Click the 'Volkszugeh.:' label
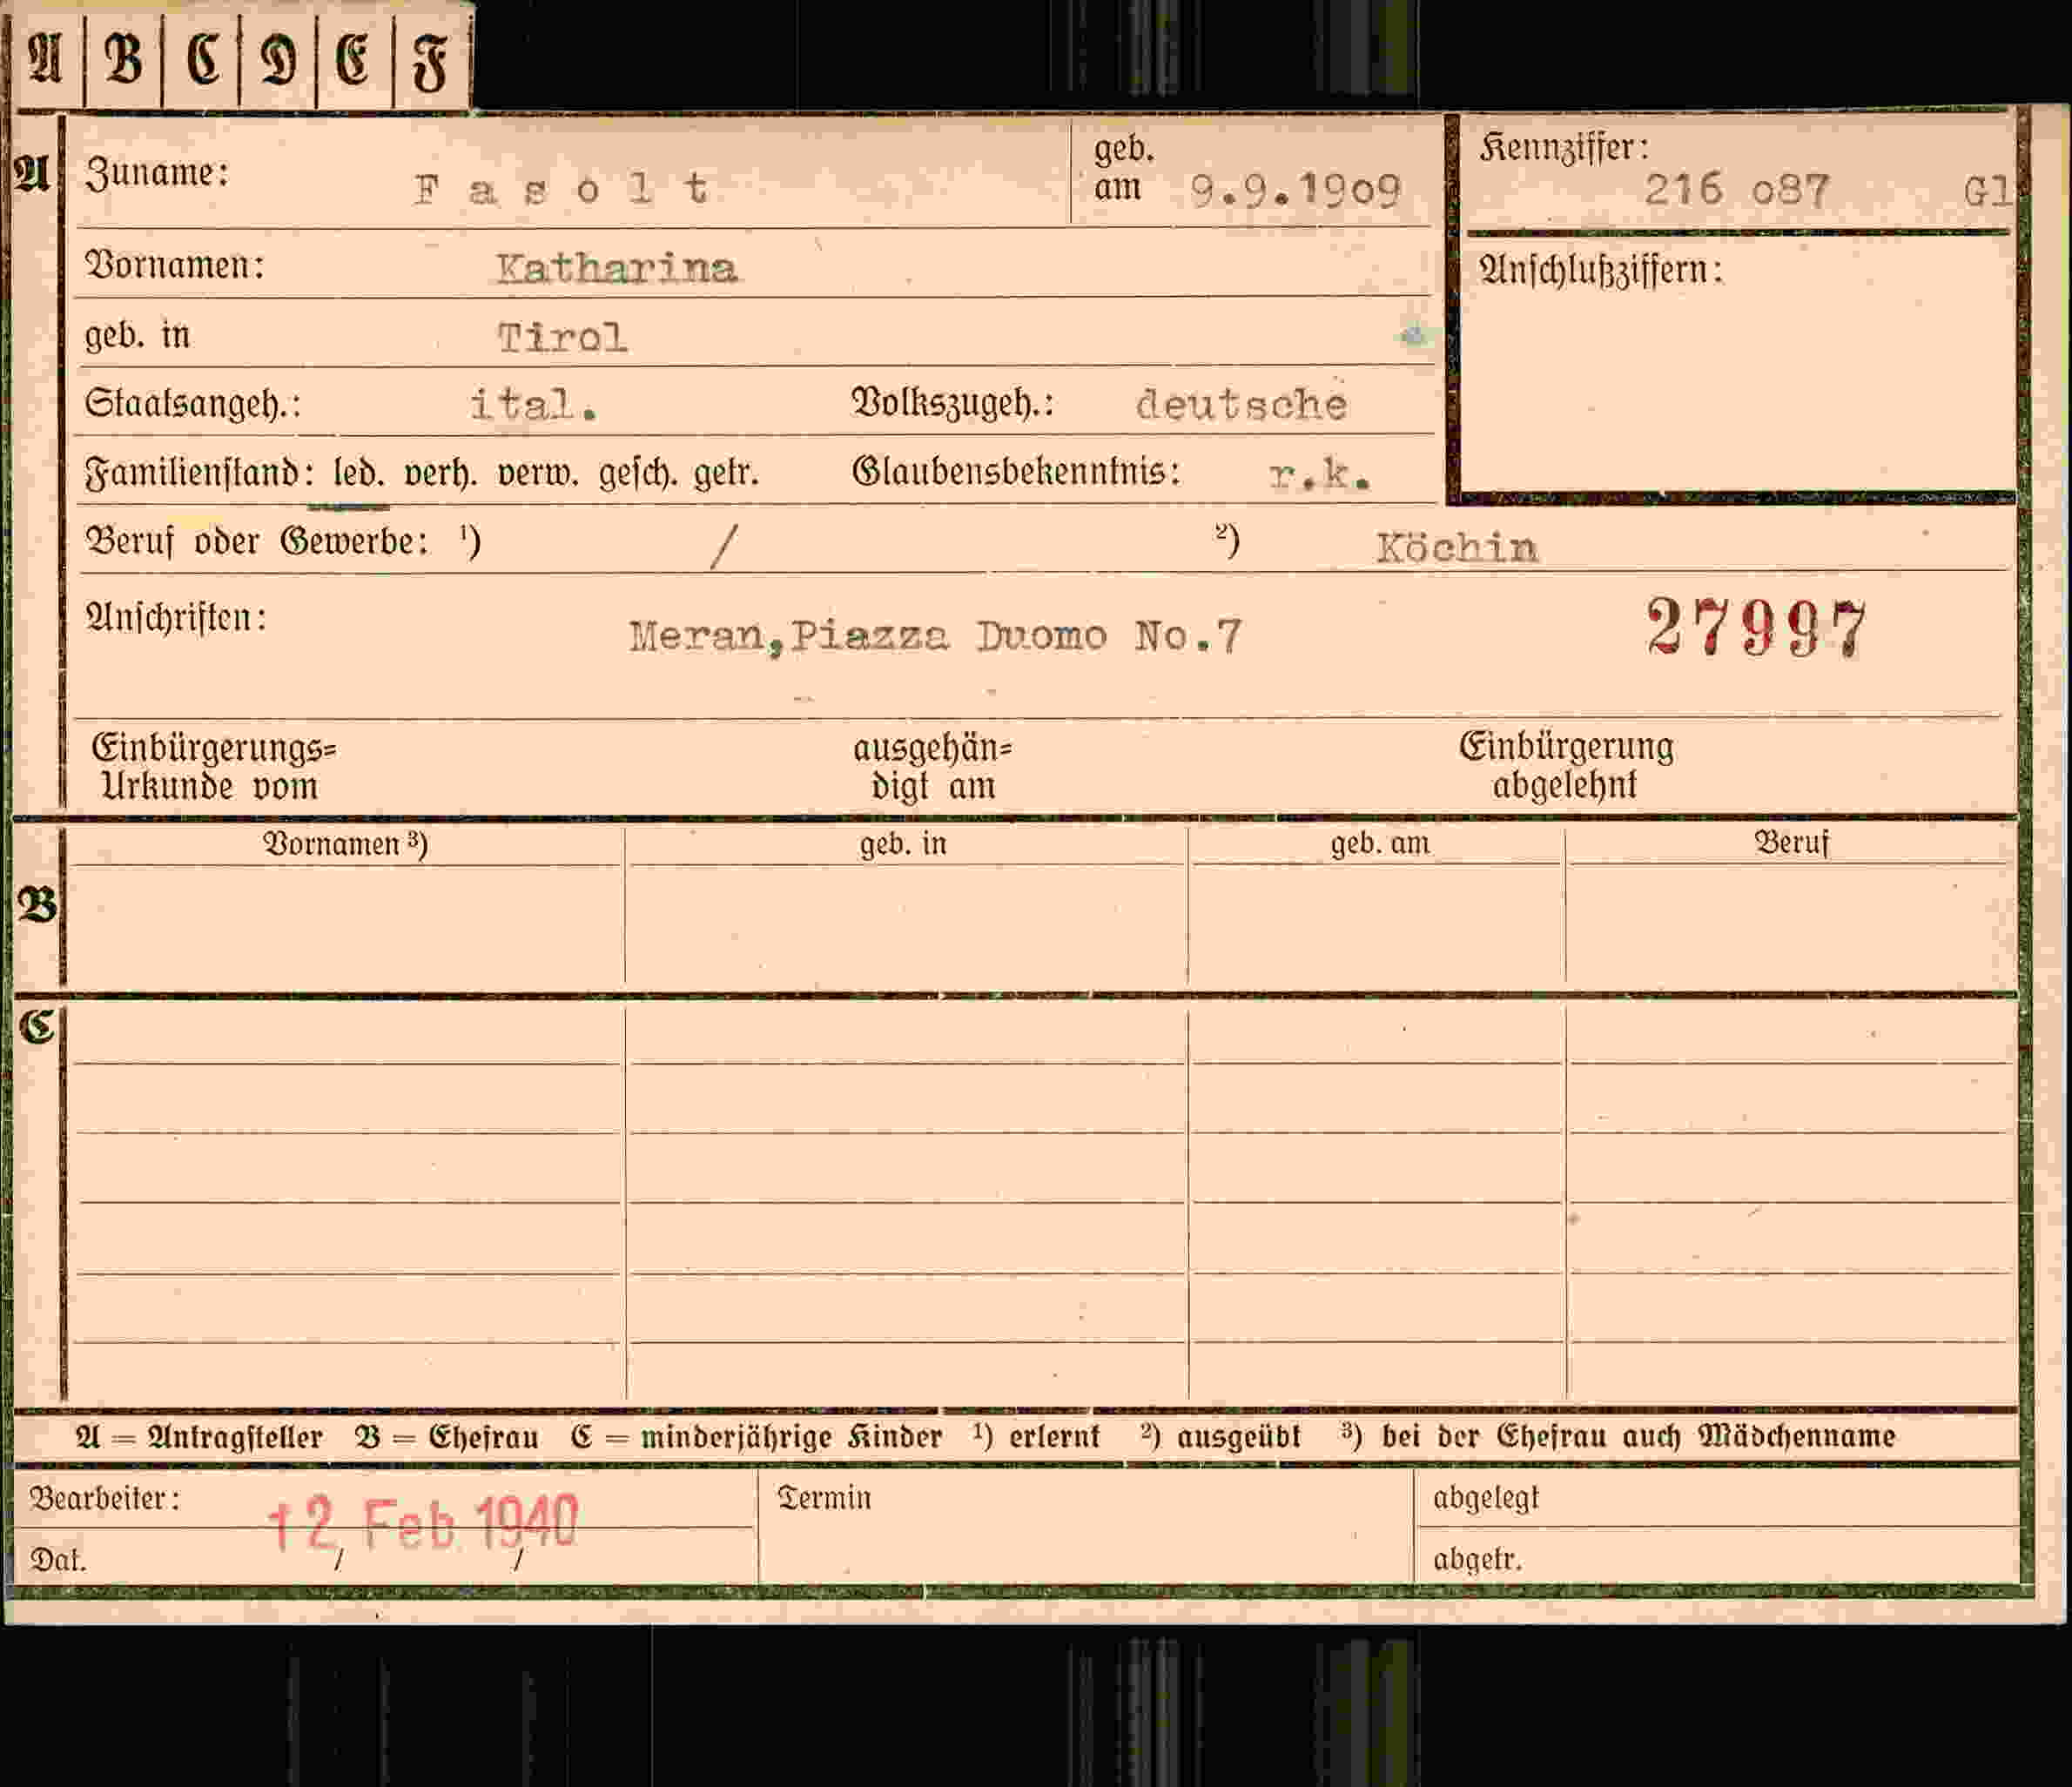Viewport: 2072px width, 1787px height. [953, 402]
